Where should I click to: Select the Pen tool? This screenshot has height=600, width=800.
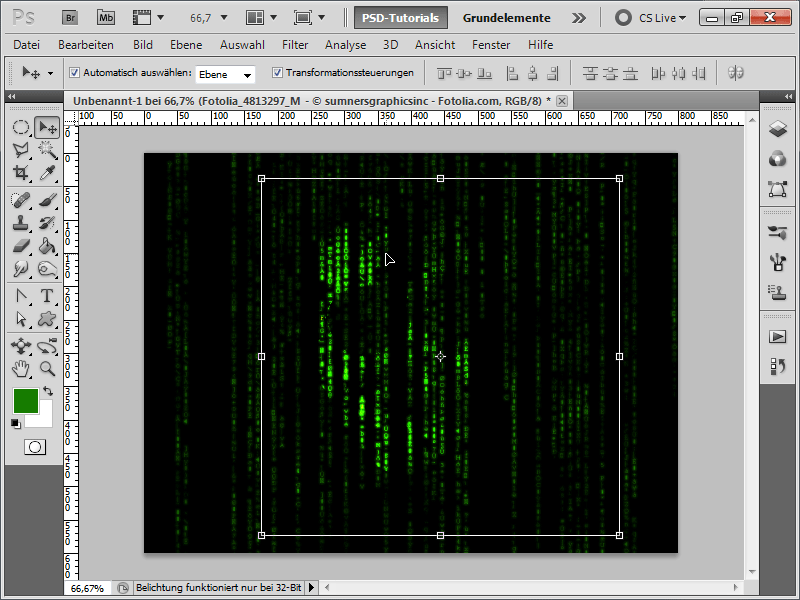pyautogui.click(x=21, y=296)
